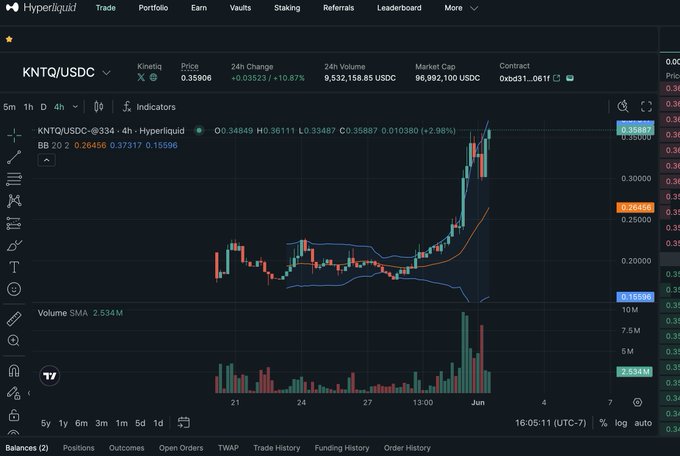Open Indicators fx menu

pos(149,107)
